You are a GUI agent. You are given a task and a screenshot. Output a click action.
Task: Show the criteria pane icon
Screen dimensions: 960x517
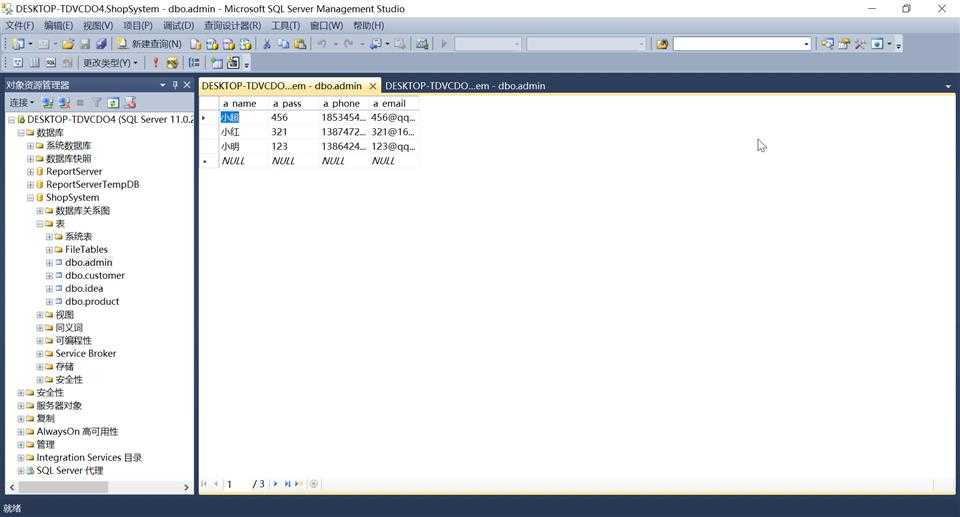[x=35, y=62]
